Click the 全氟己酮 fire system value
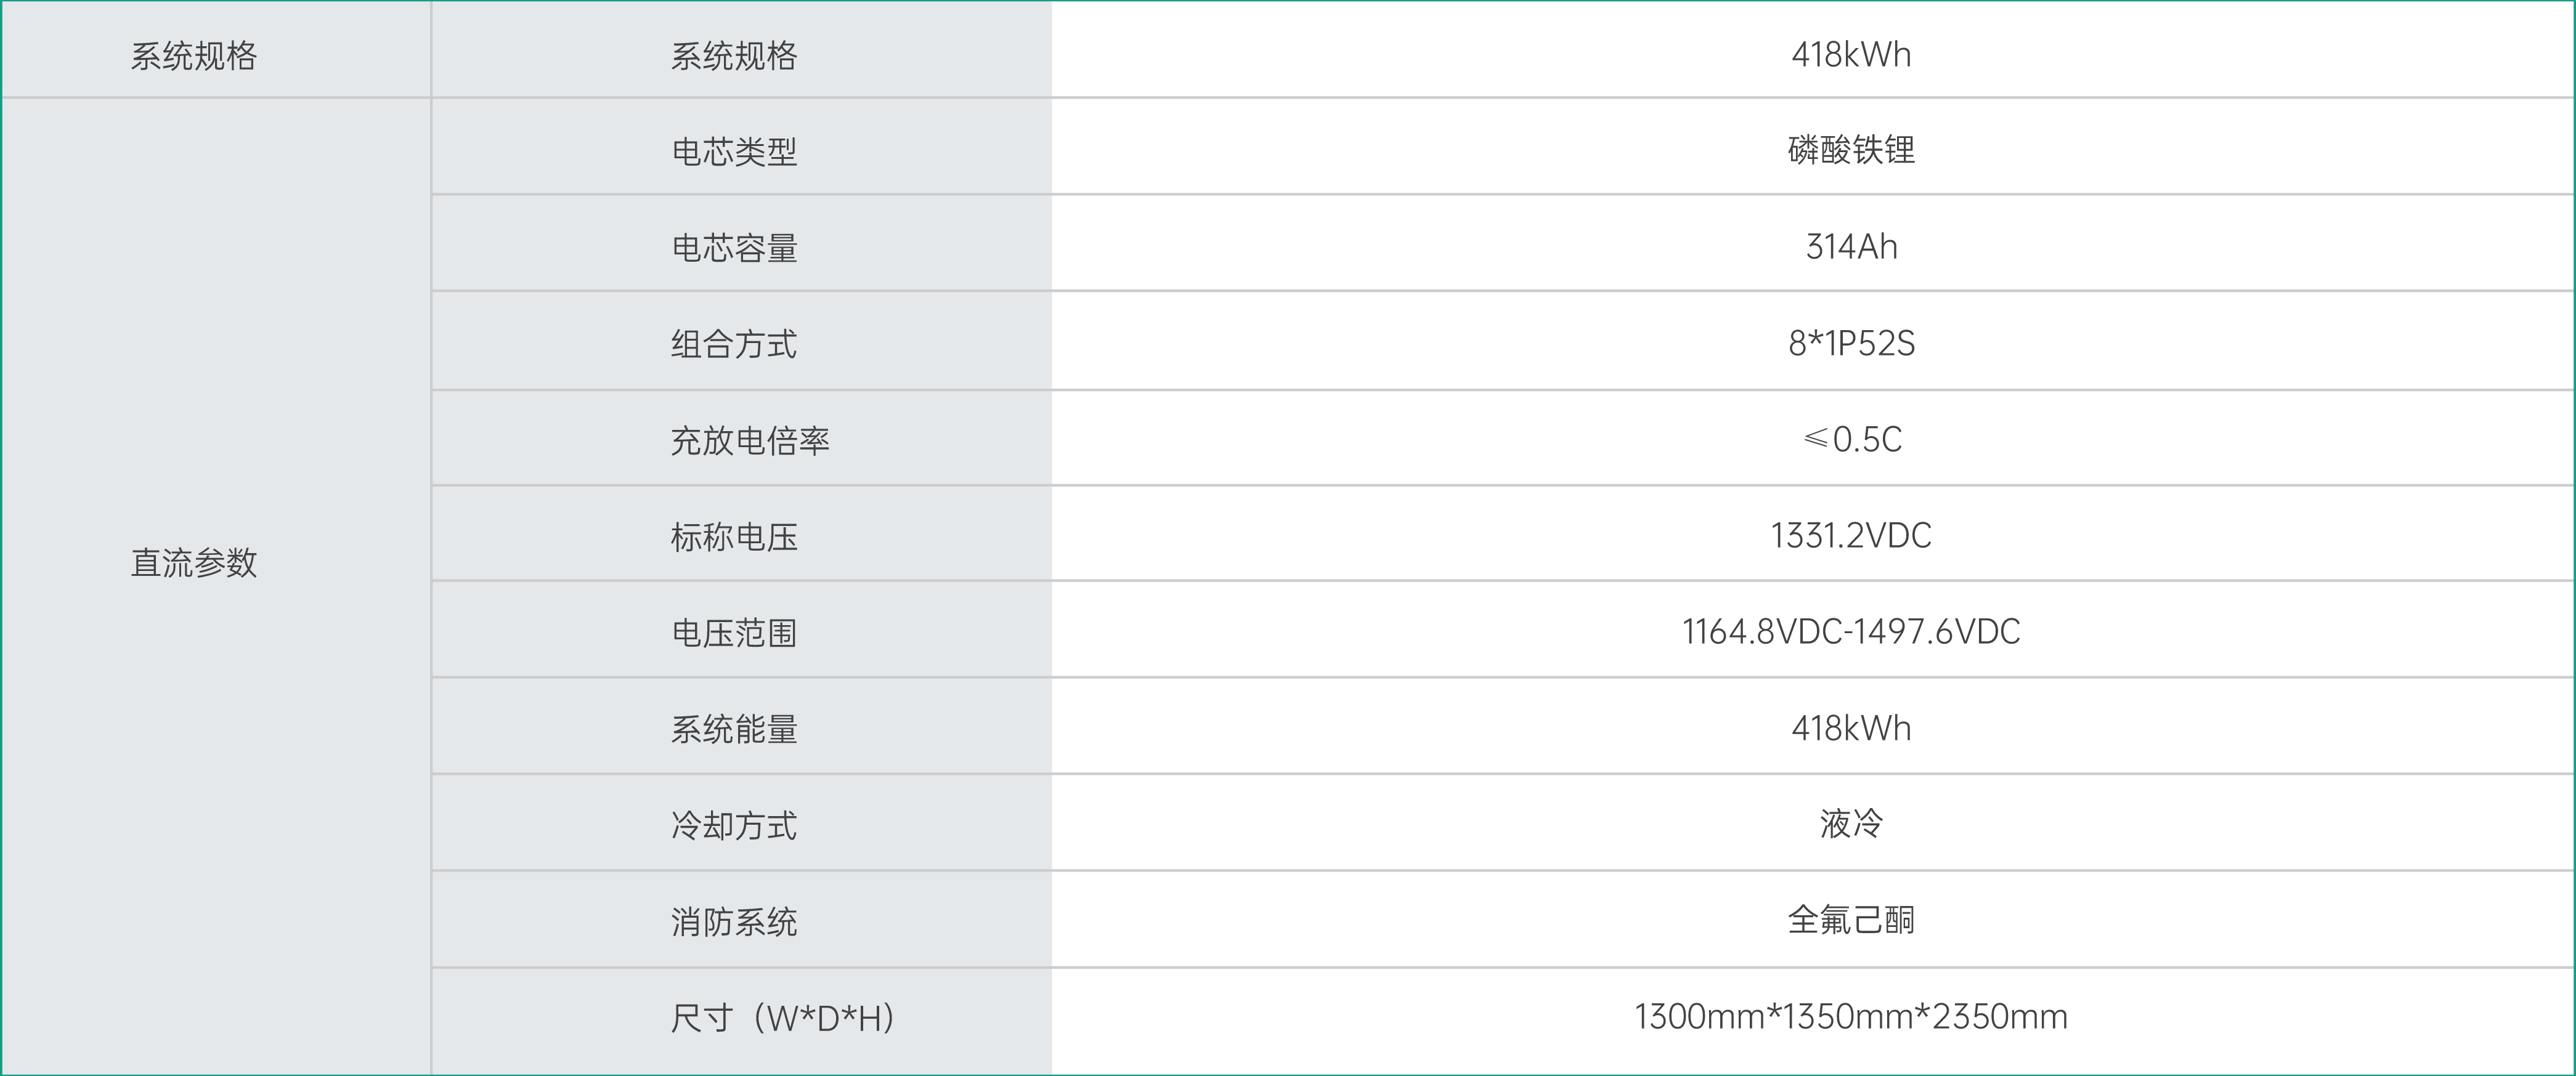The image size is (2576, 1076). (1851, 920)
